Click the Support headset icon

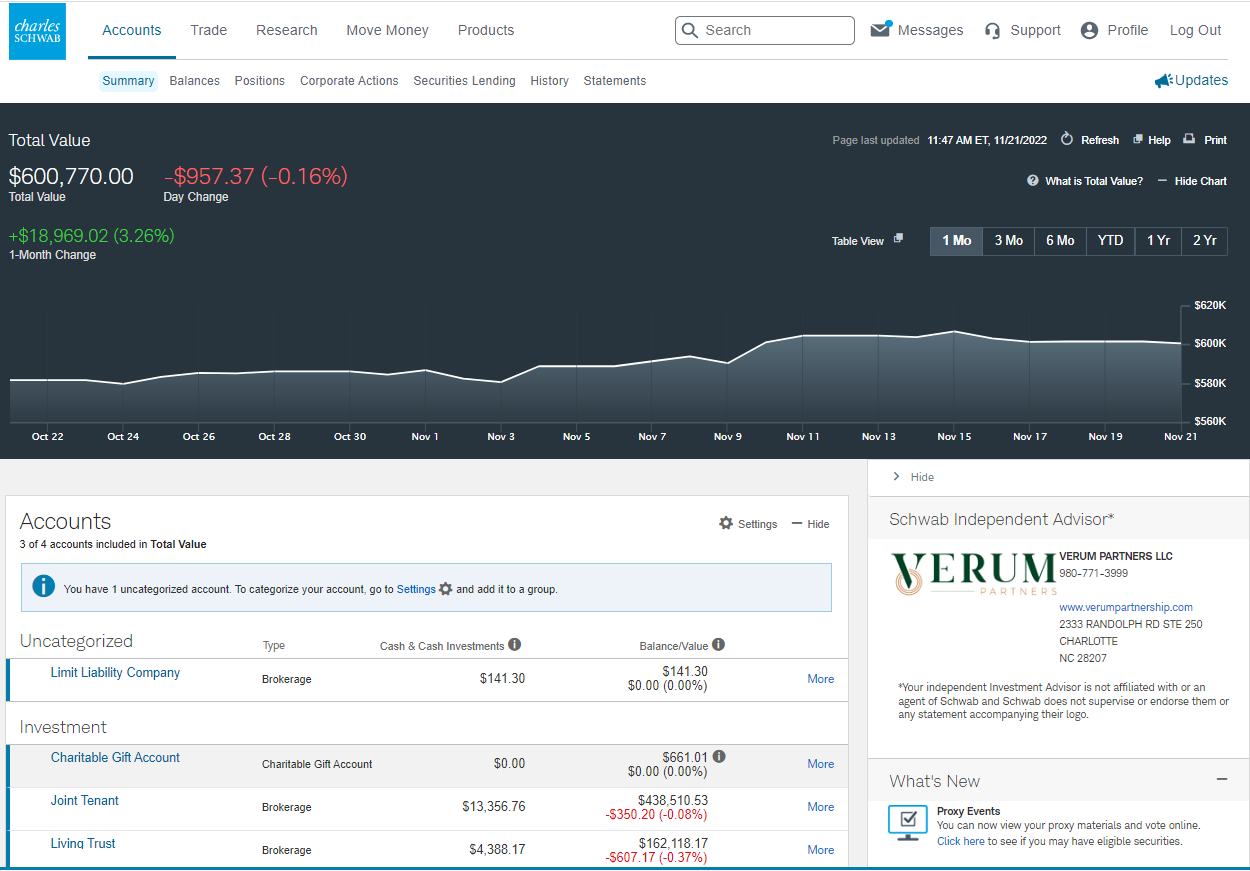992,31
